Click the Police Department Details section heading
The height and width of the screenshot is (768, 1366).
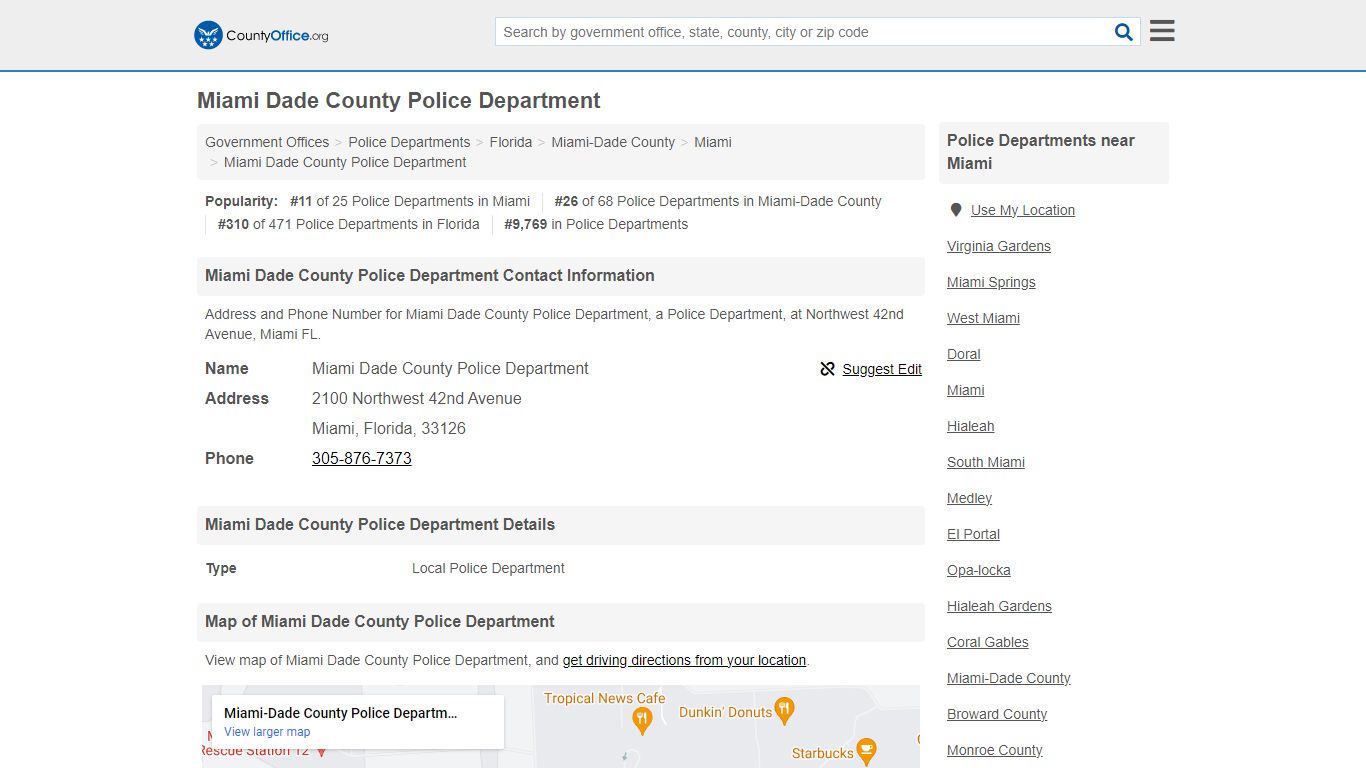tap(380, 524)
